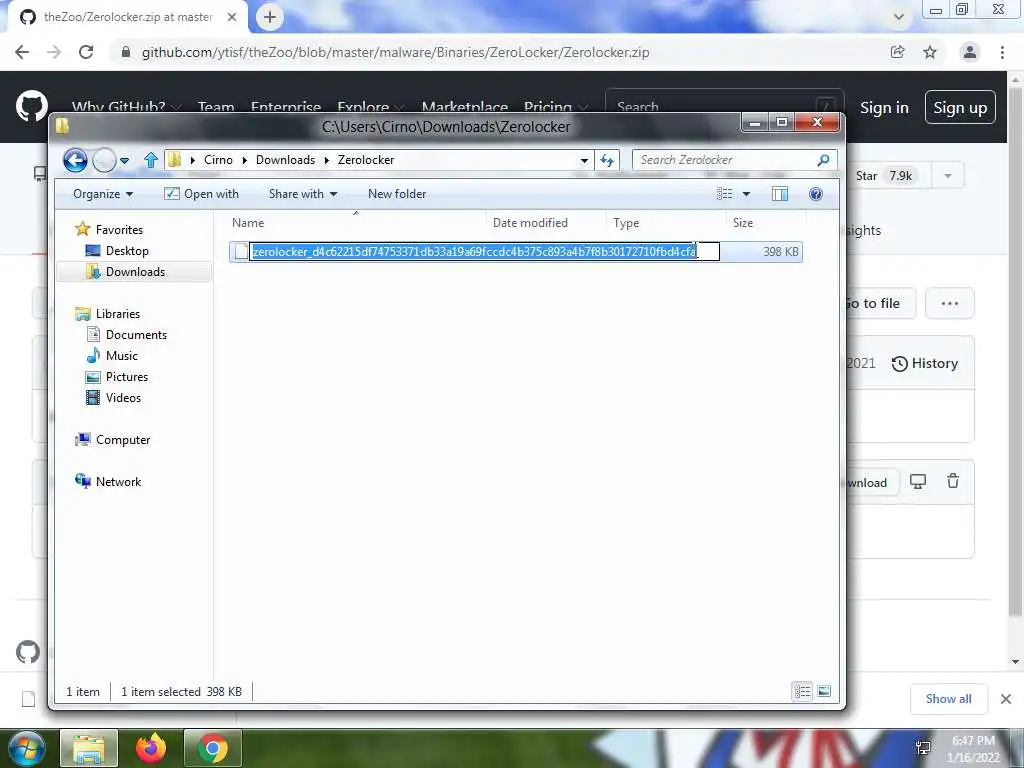Expand the address bar history dropdown
The width and height of the screenshot is (1024, 768).
(x=584, y=160)
